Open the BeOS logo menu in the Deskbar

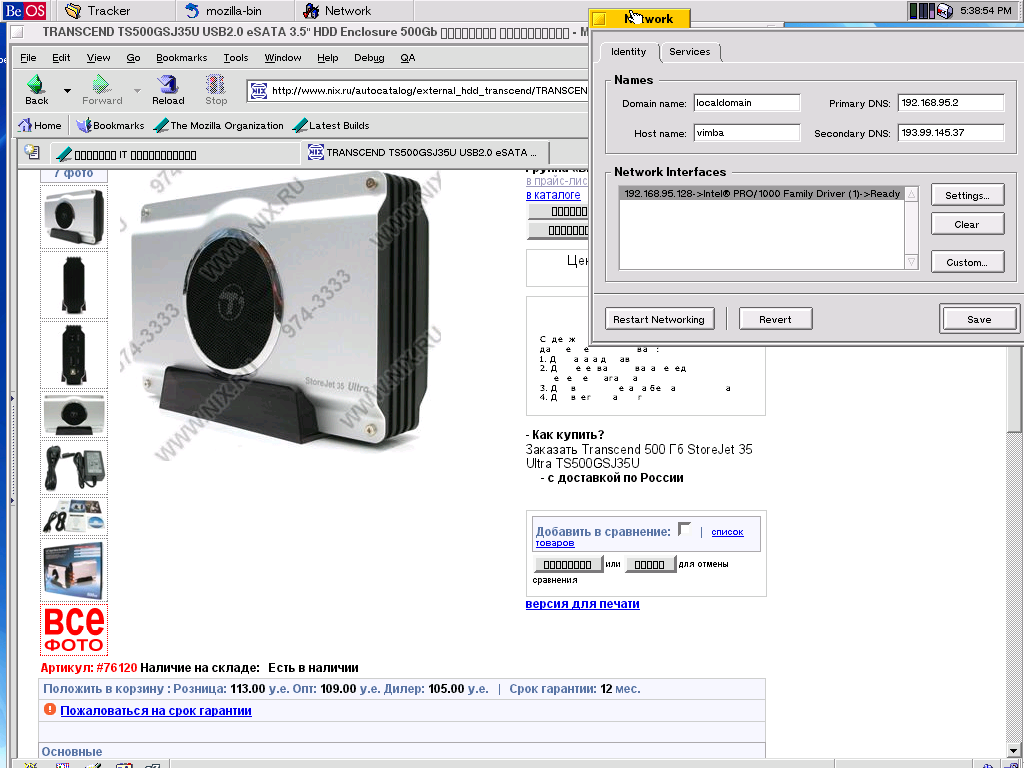(x=24, y=11)
